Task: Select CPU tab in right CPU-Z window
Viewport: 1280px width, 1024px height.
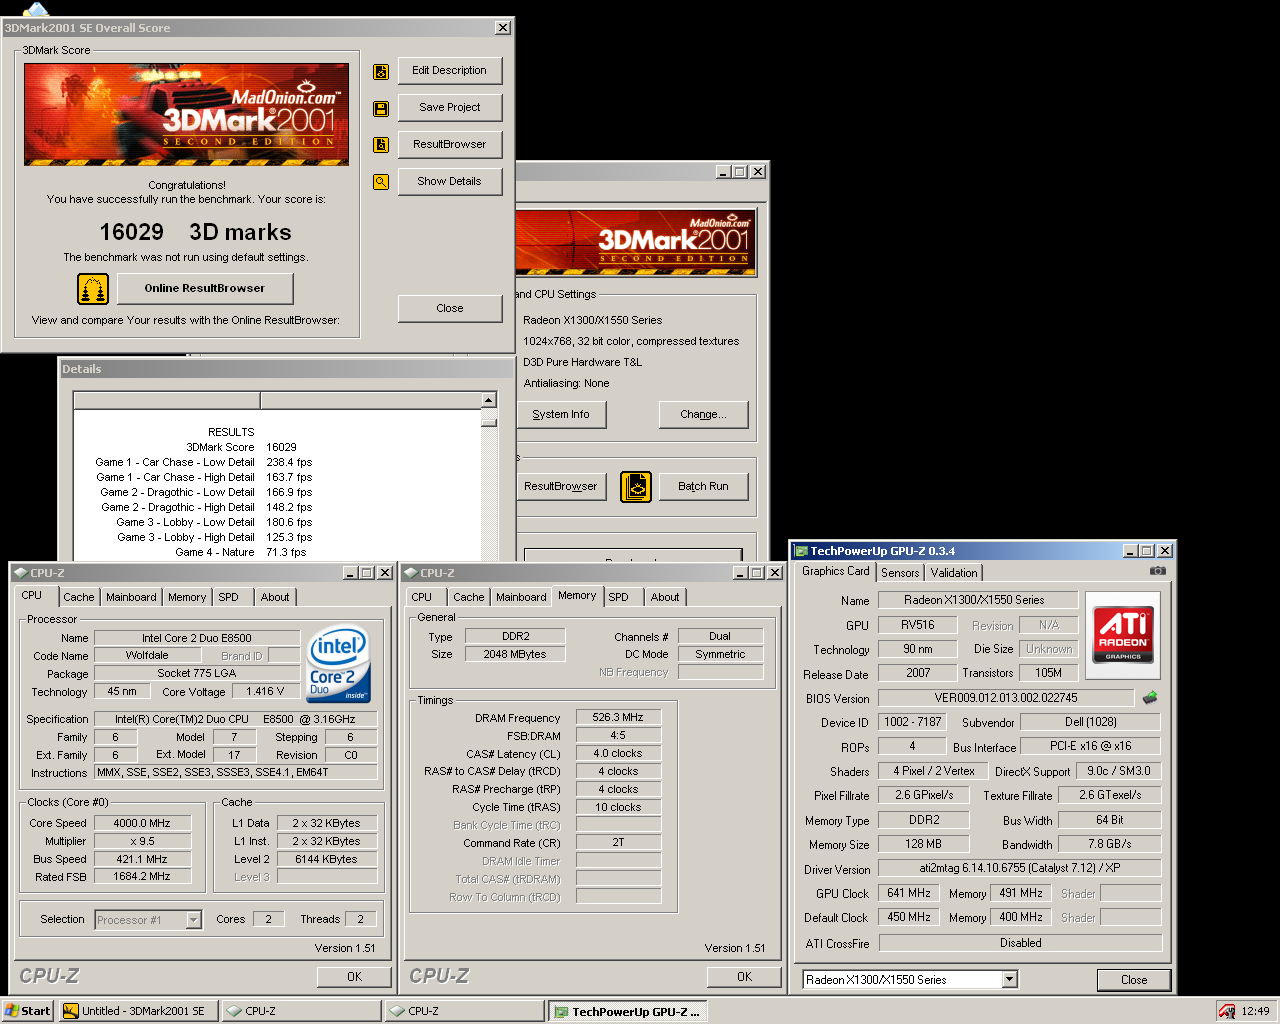Action: pos(422,598)
